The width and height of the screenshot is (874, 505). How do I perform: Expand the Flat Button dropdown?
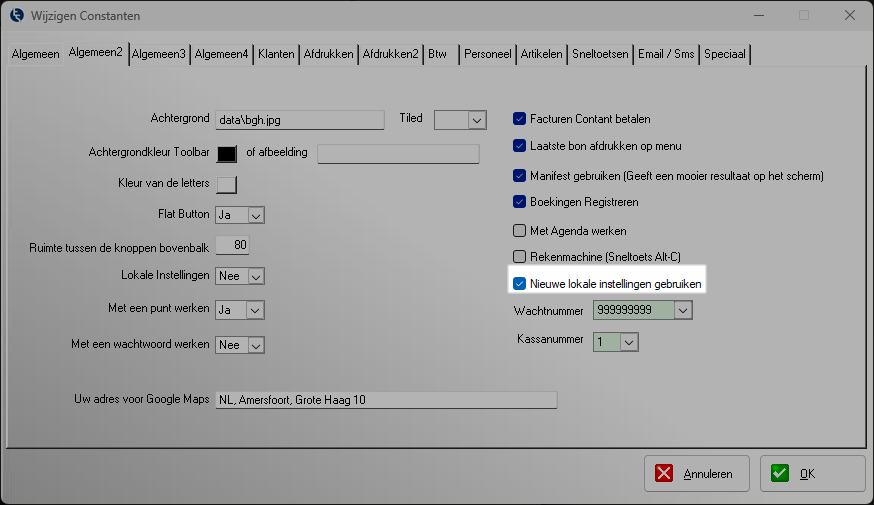coord(255,215)
